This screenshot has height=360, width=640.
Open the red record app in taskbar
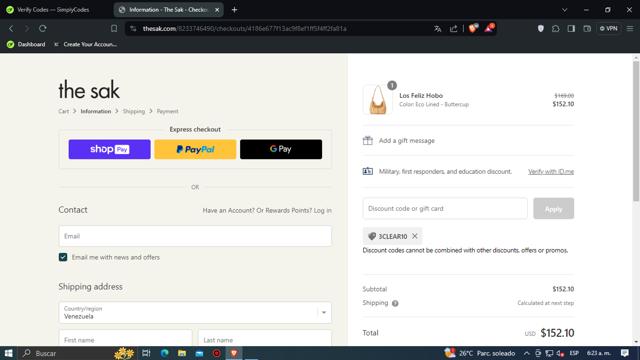[x=216, y=353]
